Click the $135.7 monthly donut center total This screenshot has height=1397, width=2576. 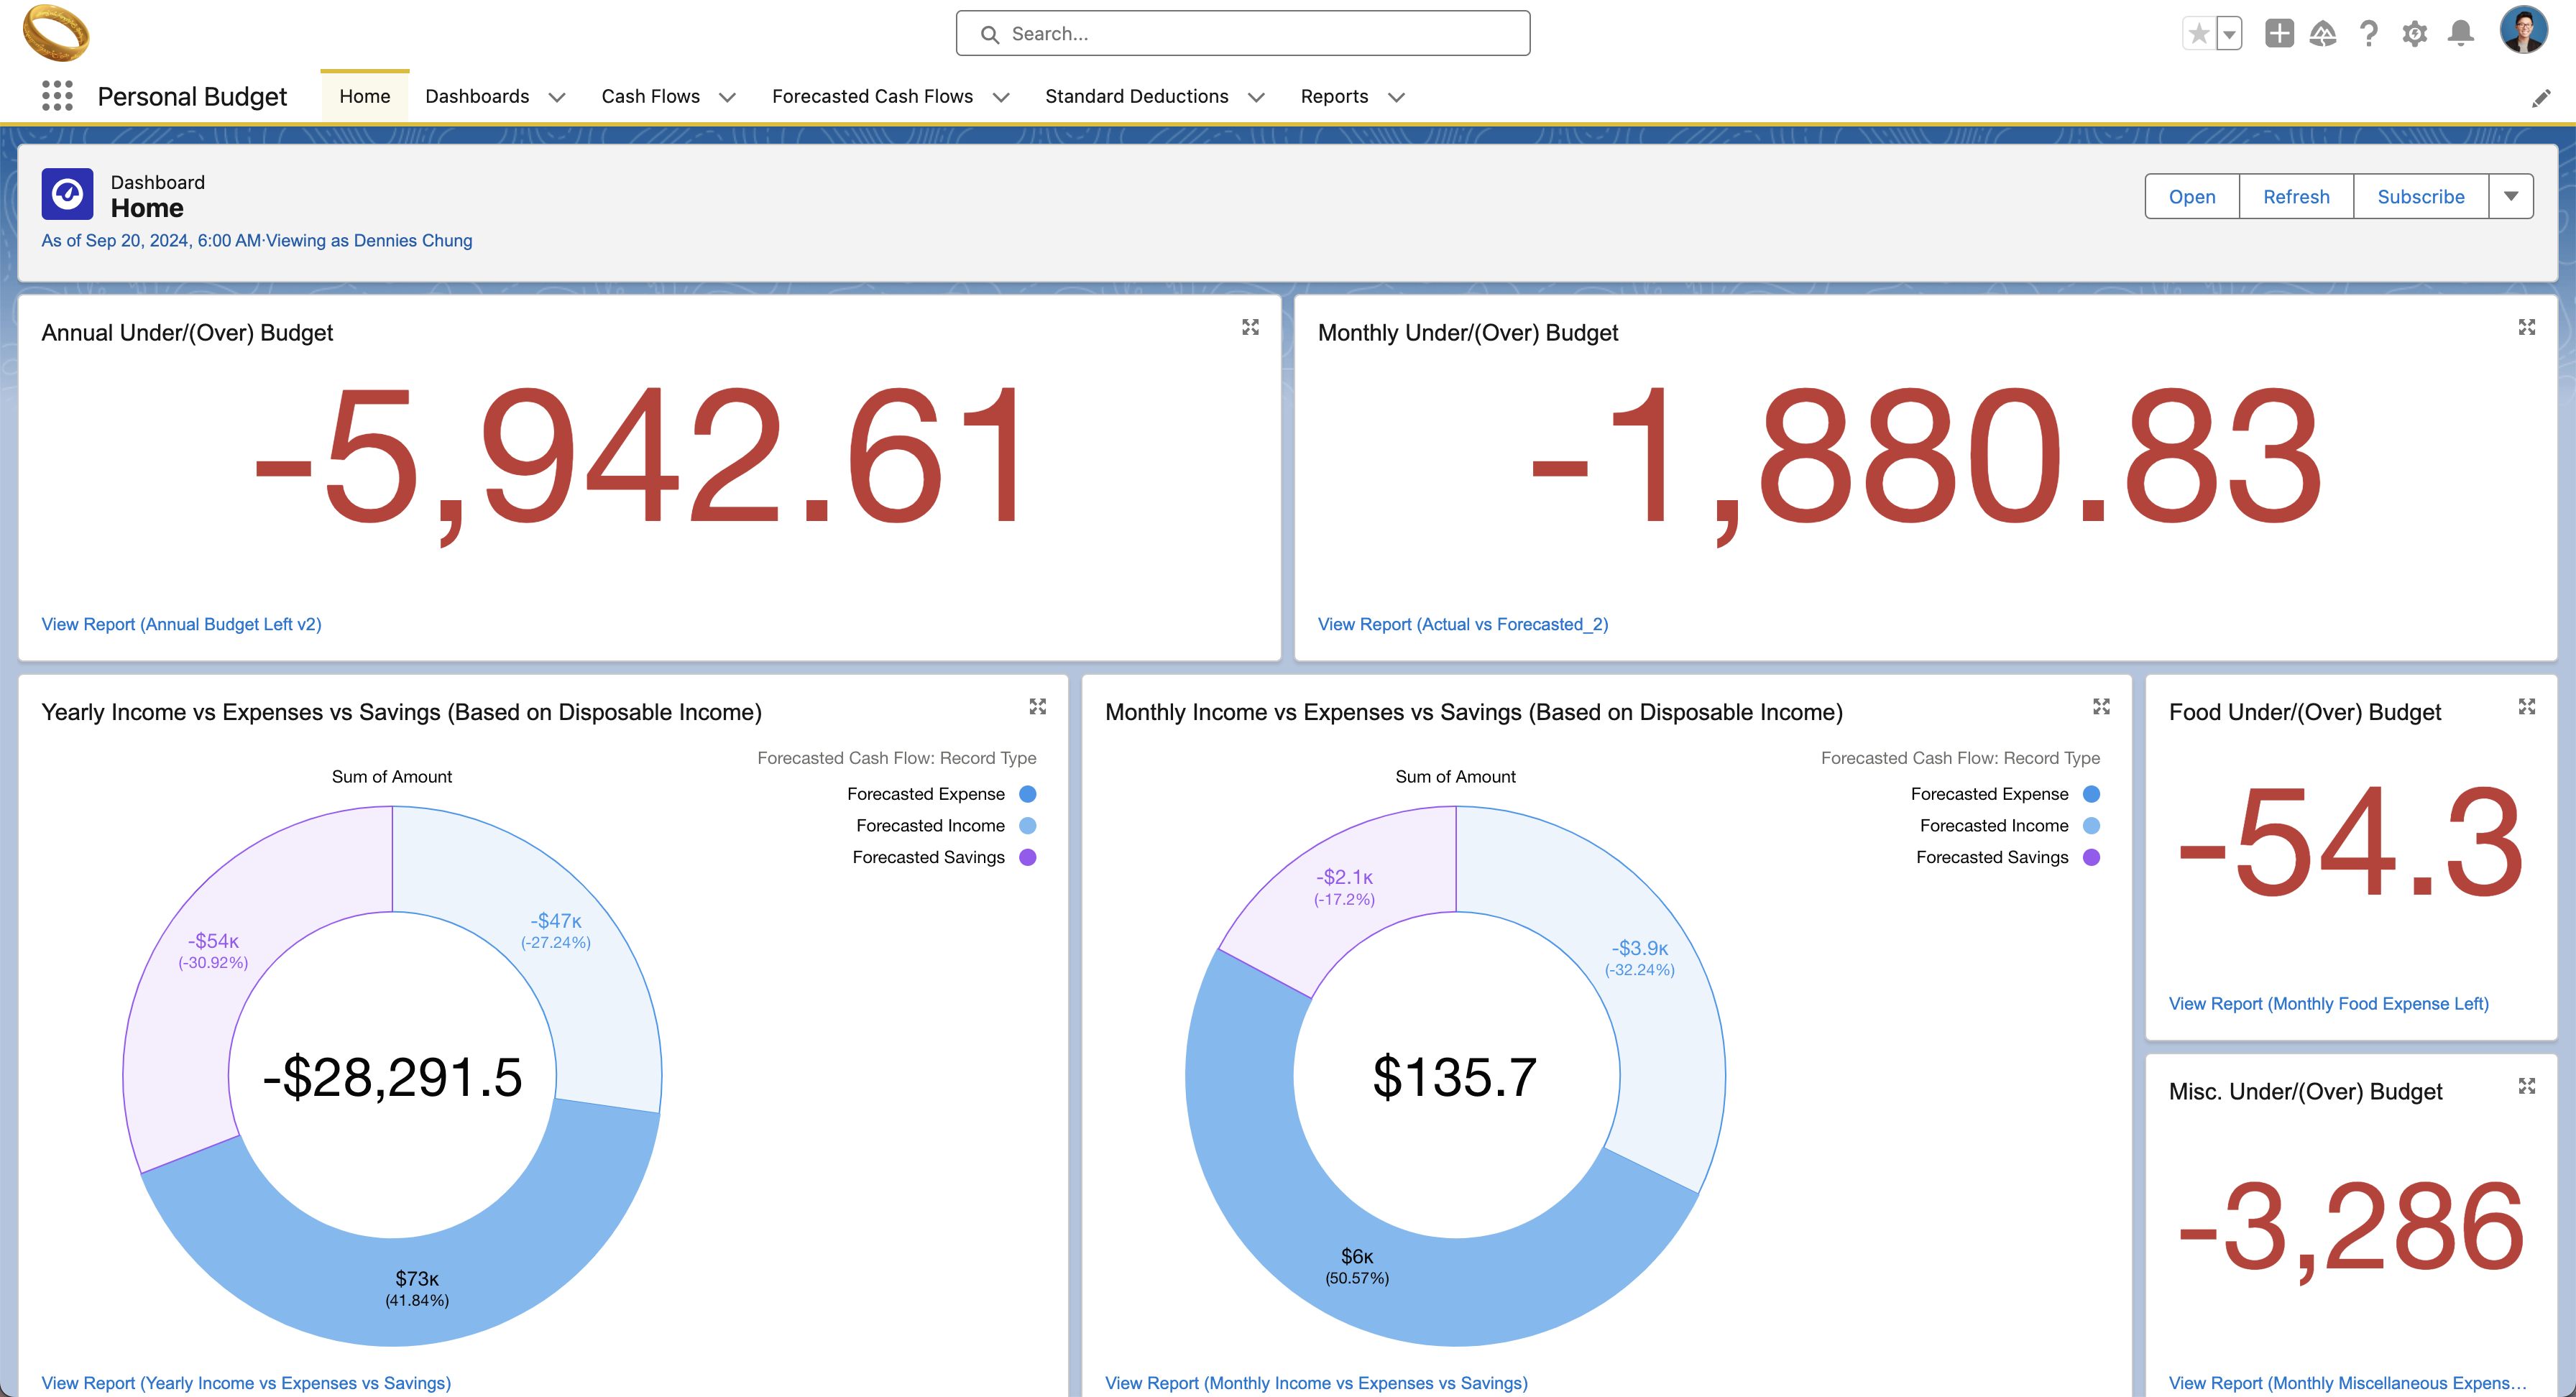point(1455,1078)
